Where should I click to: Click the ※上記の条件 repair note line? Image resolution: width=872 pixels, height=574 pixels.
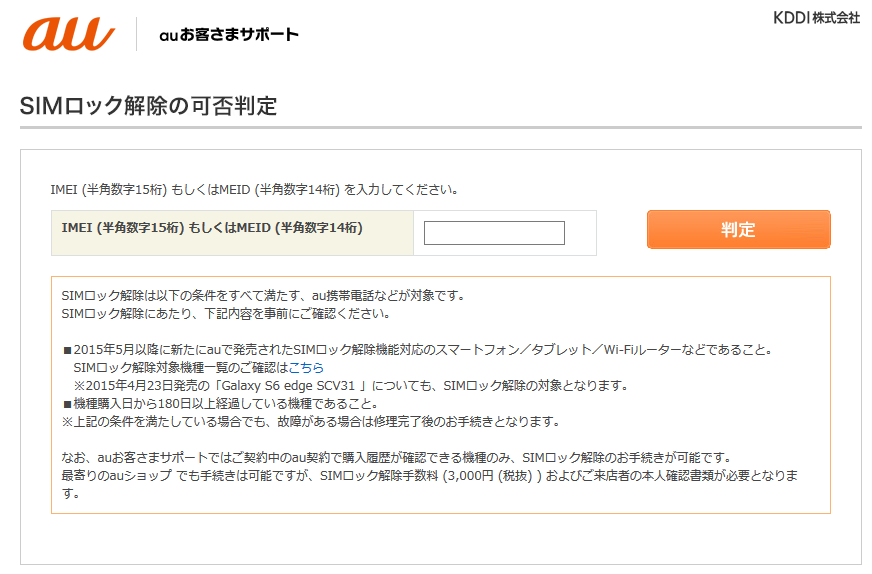point(311,422)
